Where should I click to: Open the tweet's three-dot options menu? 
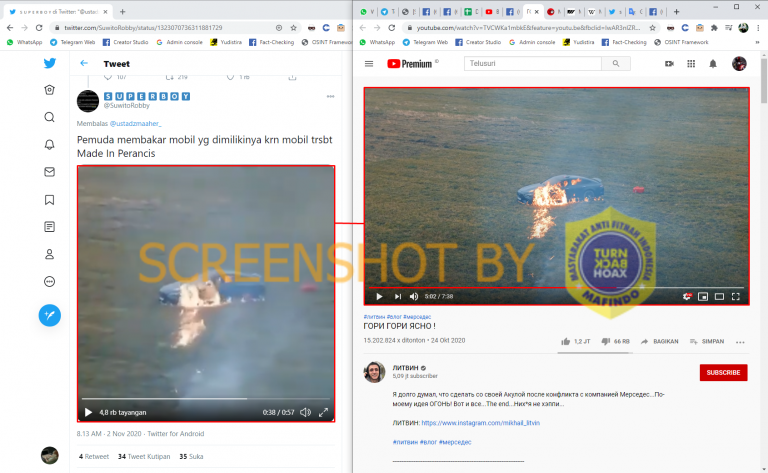point(331,96)
